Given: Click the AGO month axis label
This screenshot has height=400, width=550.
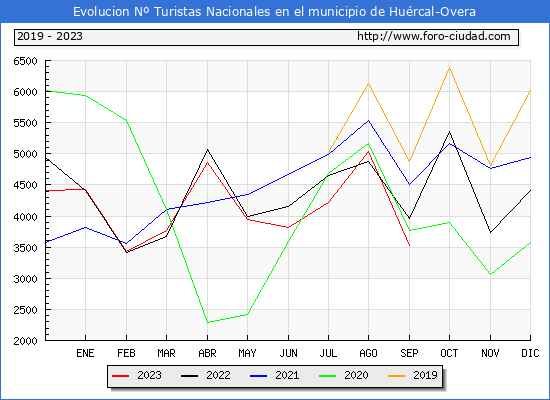Looking at the screenshot, I should pos(368,353).
